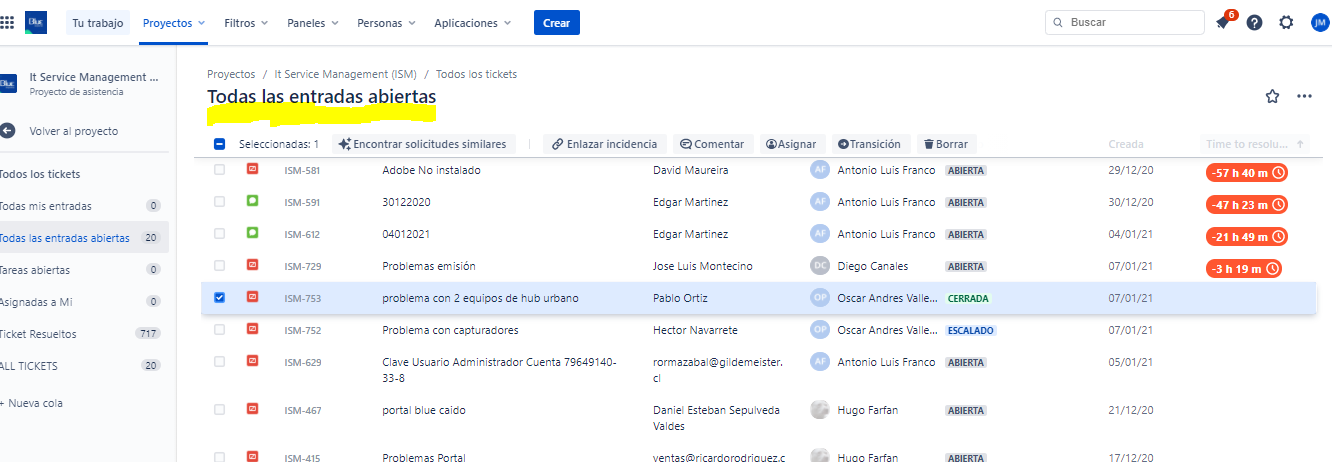The image size is (1332, 462).
Task: Click the Crear button
Action: (557, 22)
